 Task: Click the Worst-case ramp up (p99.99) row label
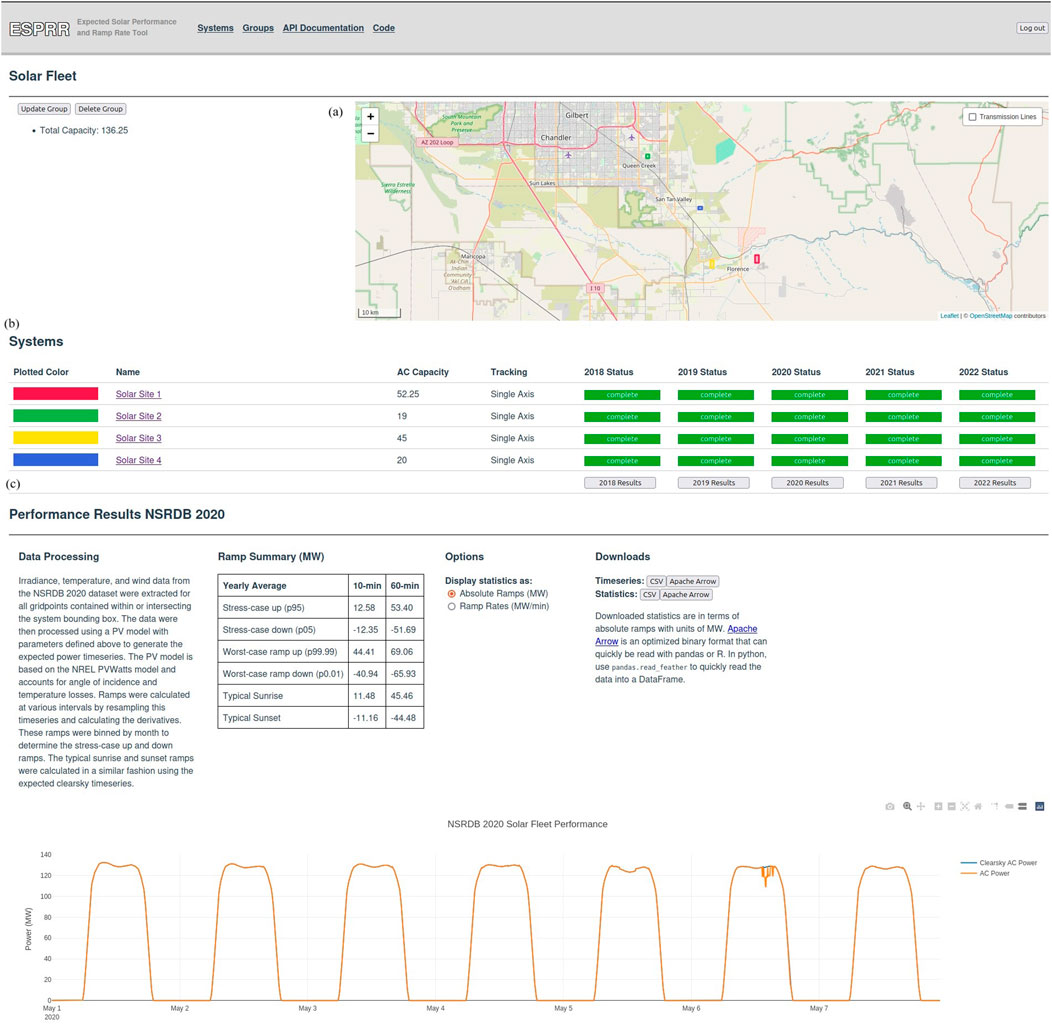tap(280, 652)
